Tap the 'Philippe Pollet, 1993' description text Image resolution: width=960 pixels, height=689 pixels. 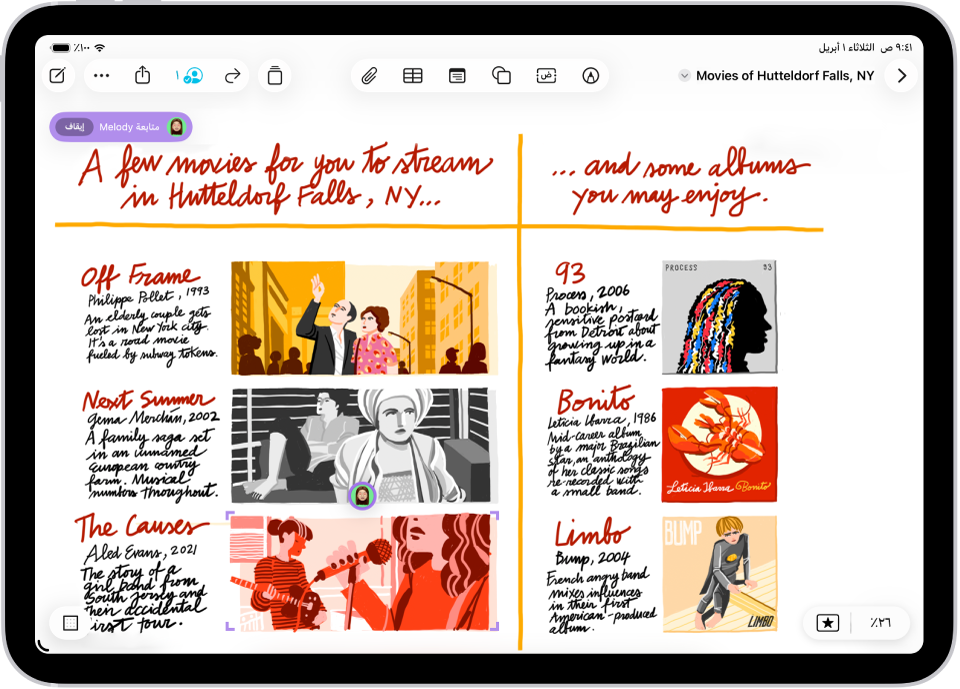(149, 297)
